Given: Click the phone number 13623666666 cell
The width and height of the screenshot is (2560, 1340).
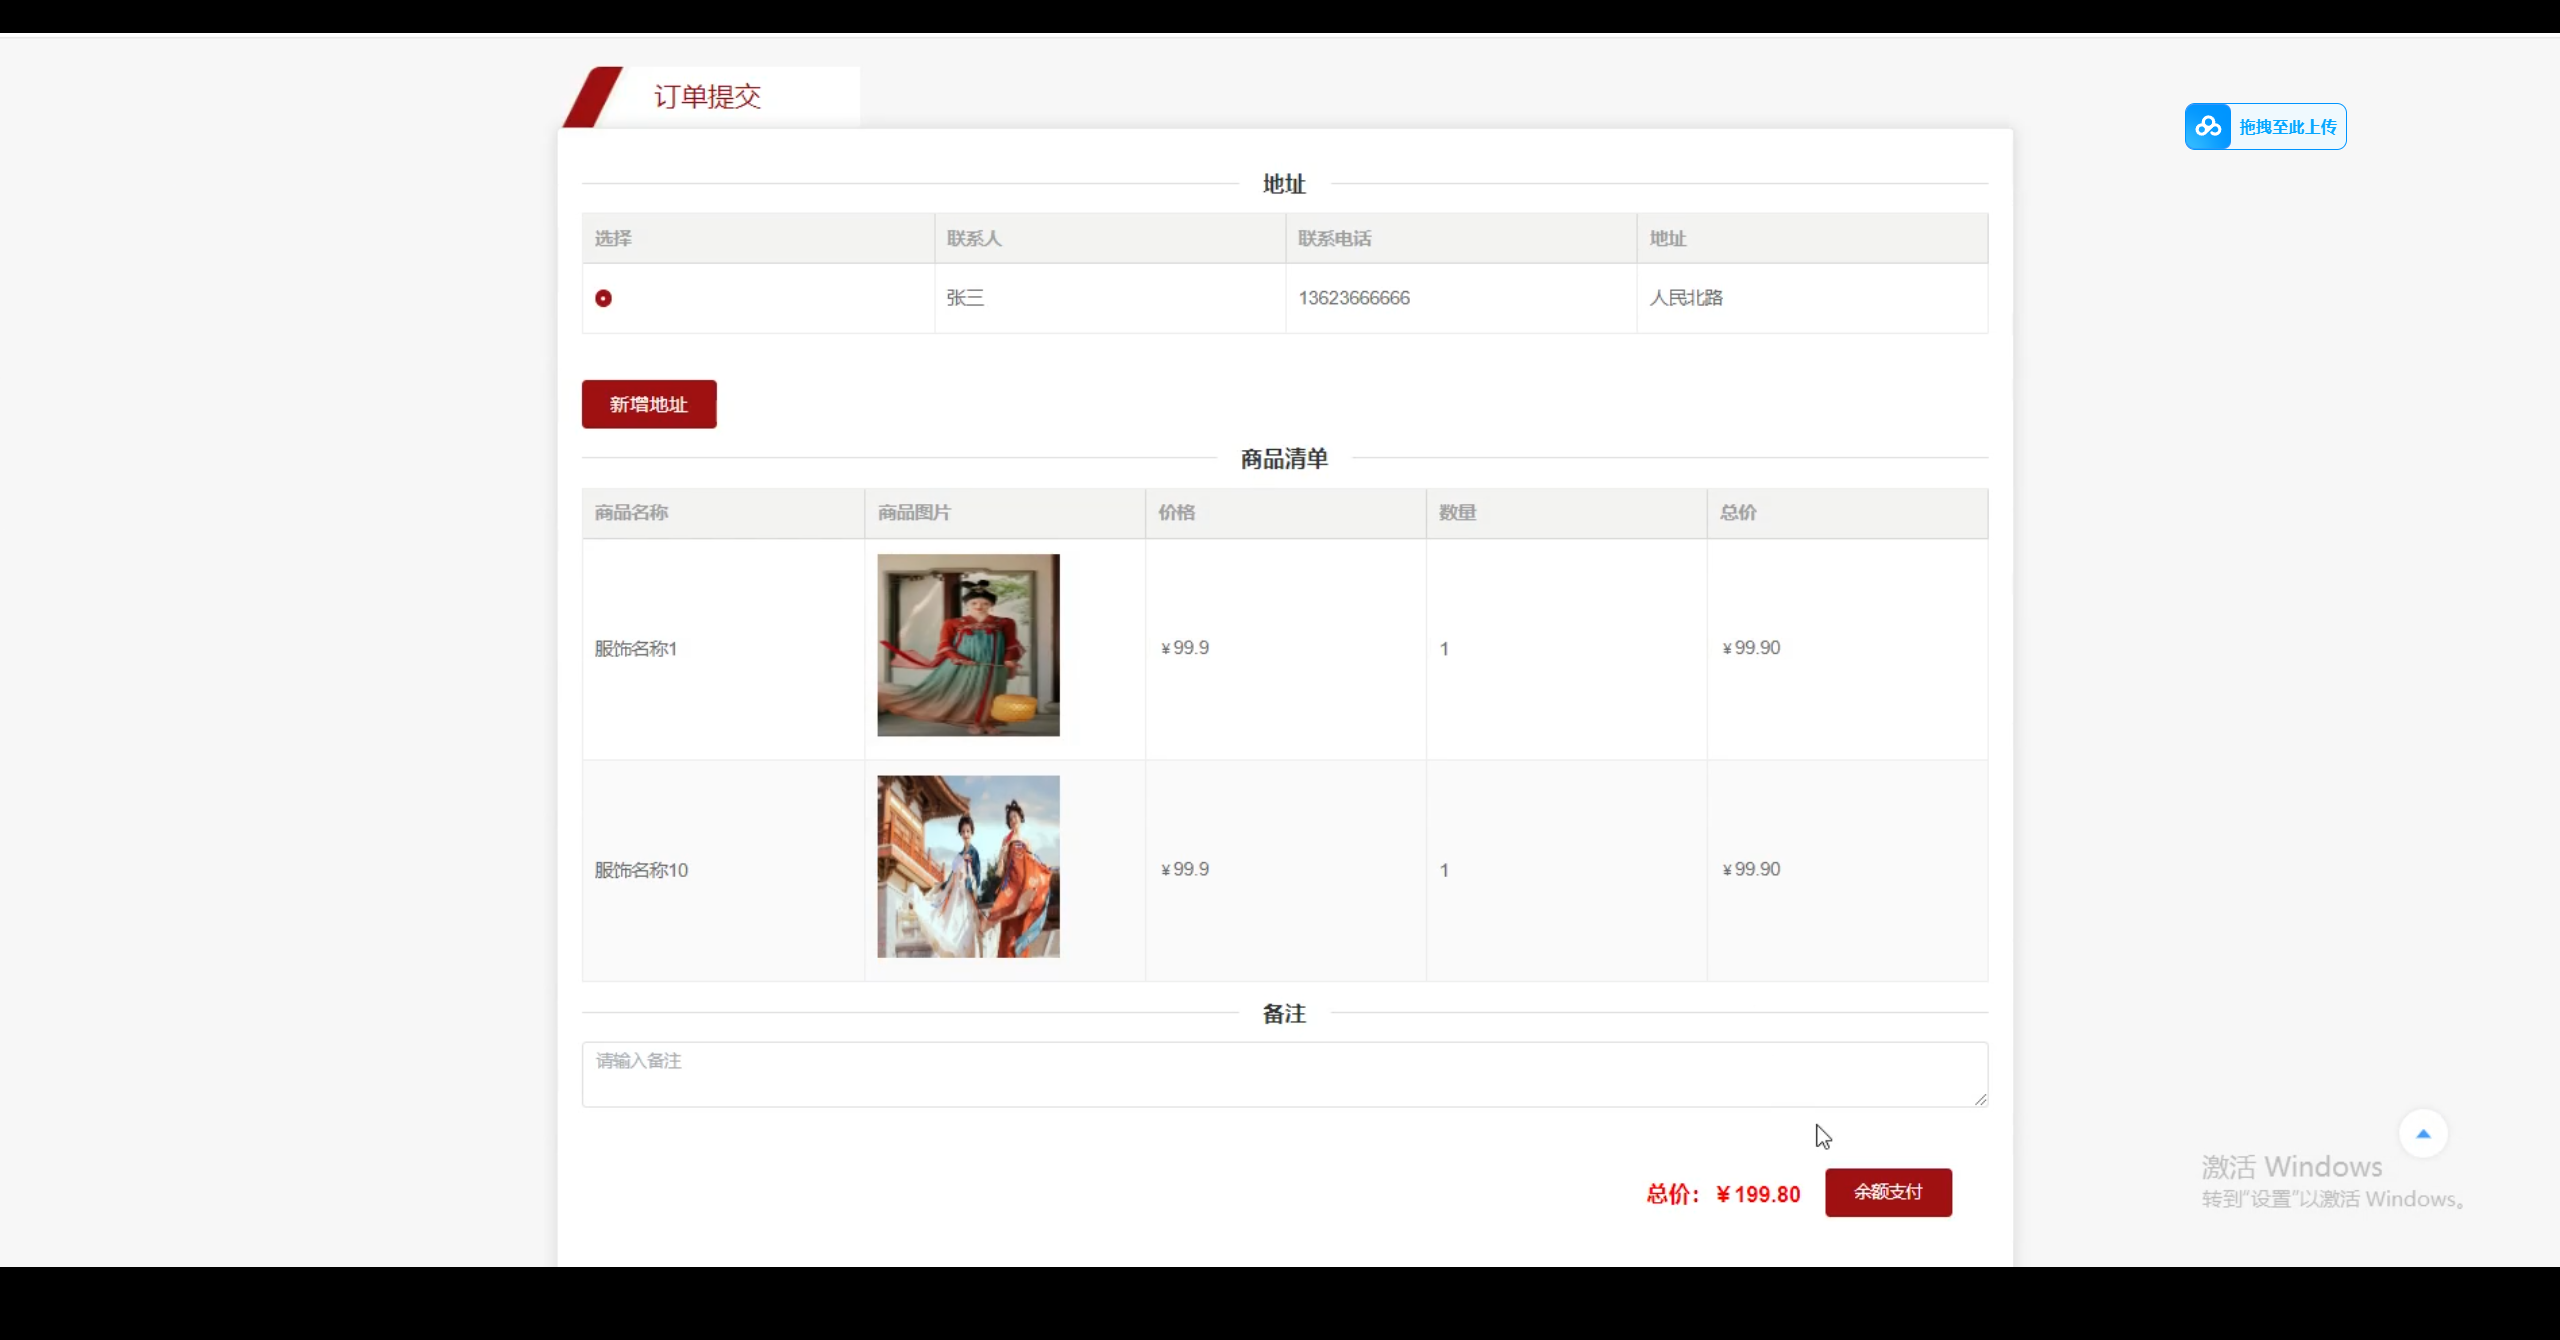Looking at the screenshot, I should pos(1354,298).
